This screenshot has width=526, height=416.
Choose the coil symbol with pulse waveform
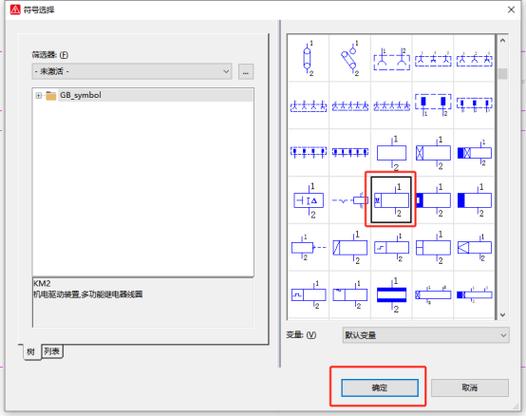tap(308, 295)
